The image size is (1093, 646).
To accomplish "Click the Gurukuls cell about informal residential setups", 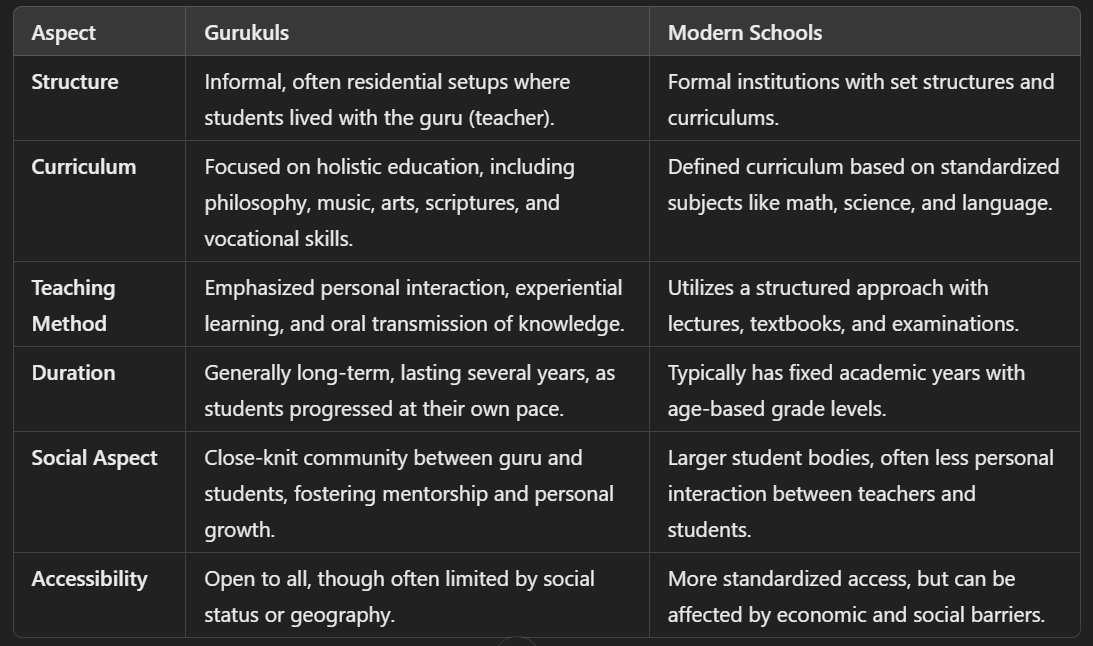I will pos(387,99).
